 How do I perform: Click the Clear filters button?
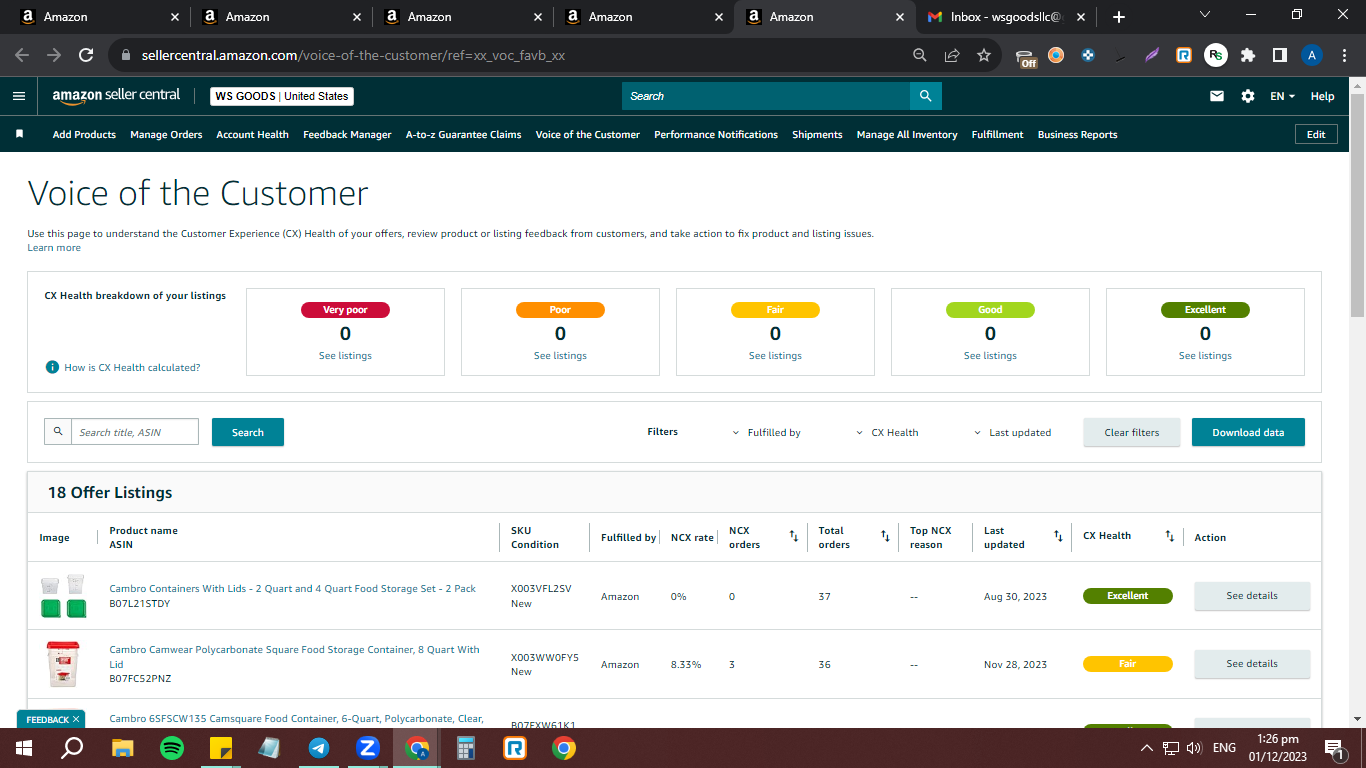(1132, 432)
